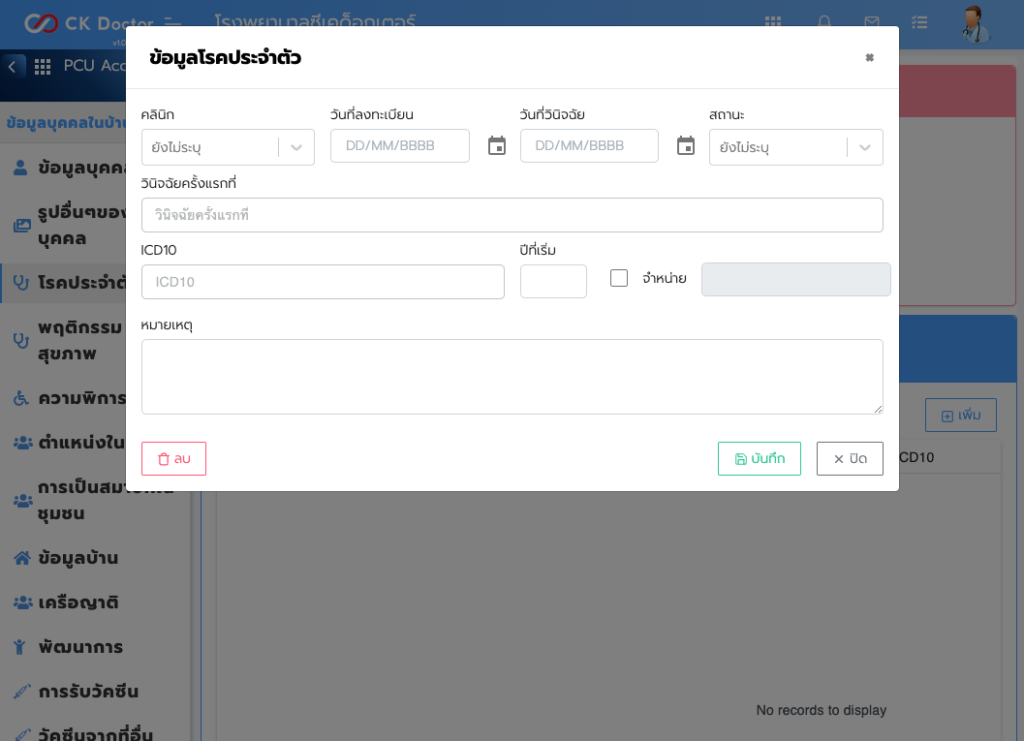1024x741 pixels.
Task: Open the task list icon in header
Action: point(919,22)
